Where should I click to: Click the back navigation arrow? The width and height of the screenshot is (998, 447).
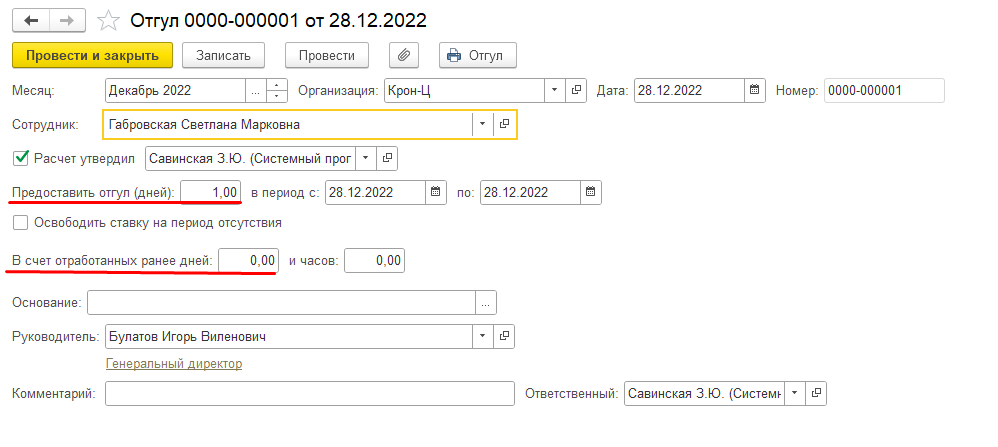click(30, 19)
